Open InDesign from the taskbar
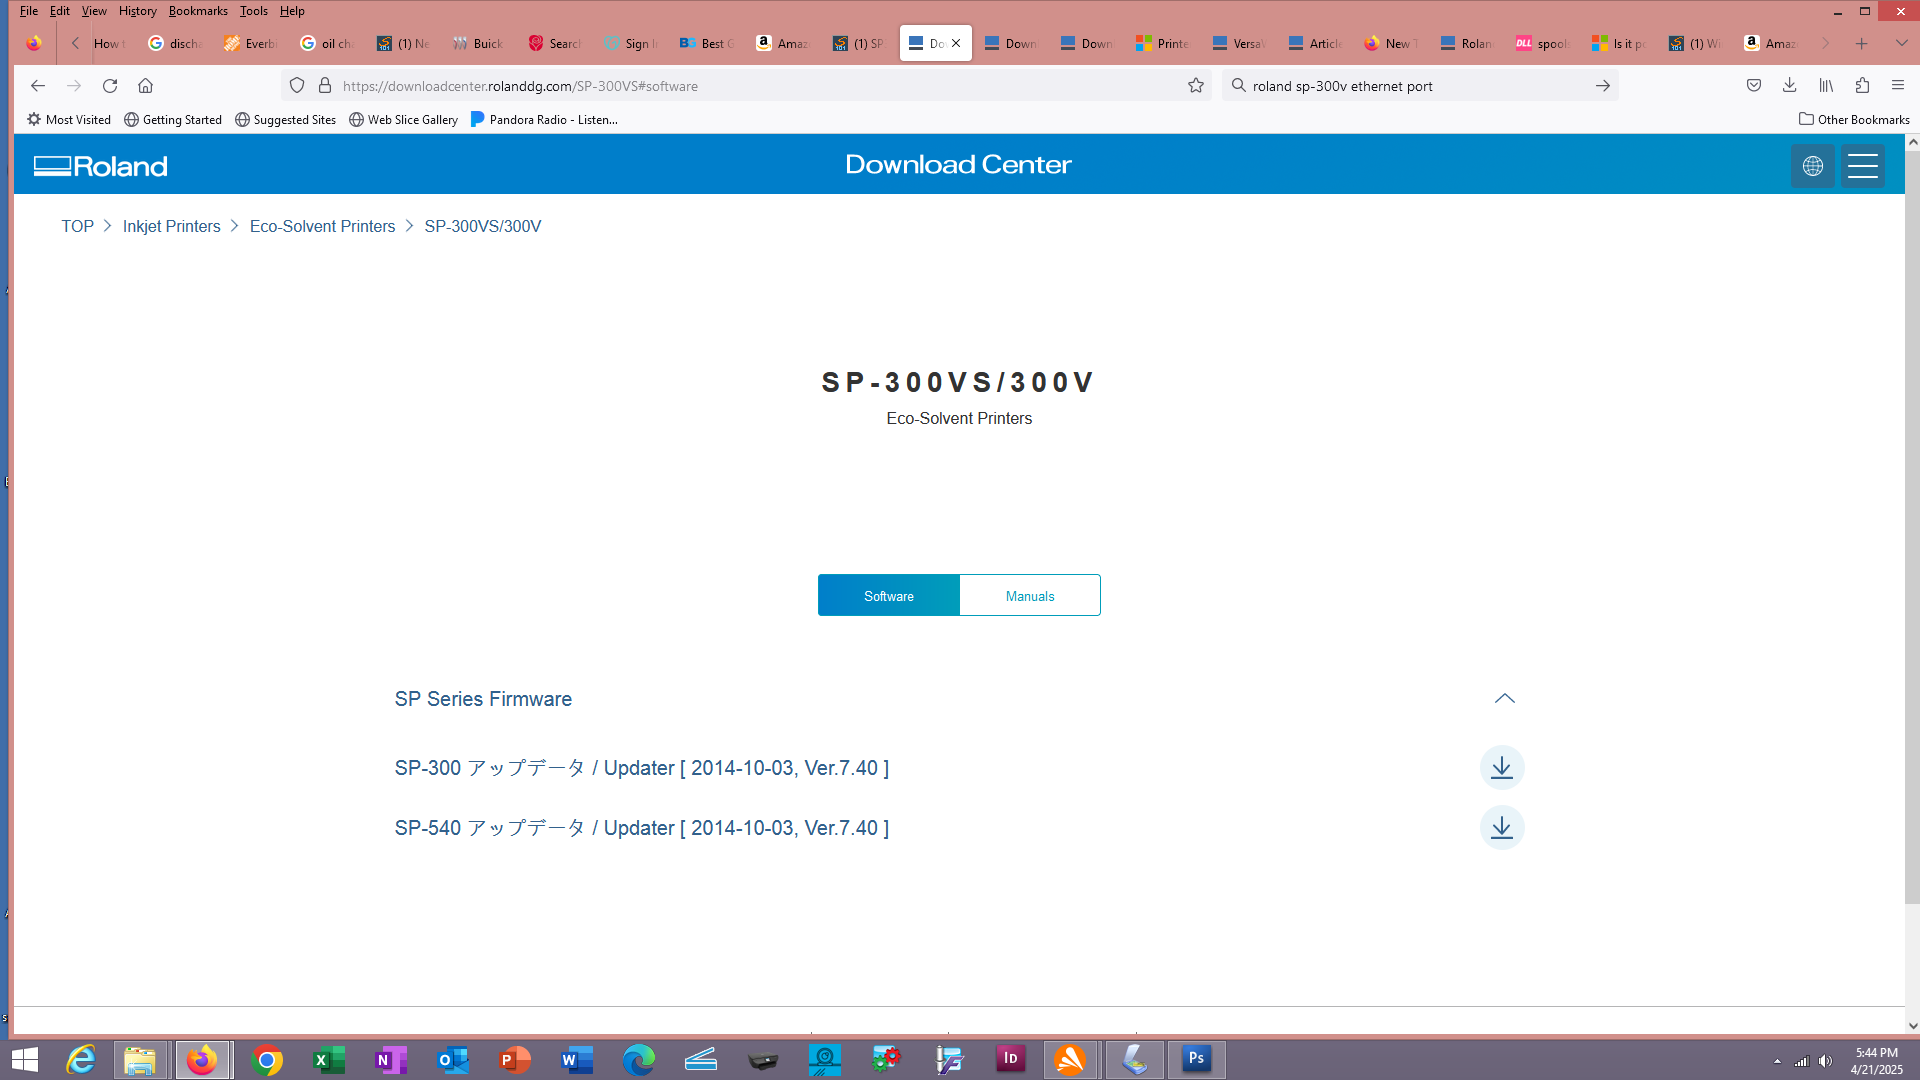 tap(1010, 1060)
